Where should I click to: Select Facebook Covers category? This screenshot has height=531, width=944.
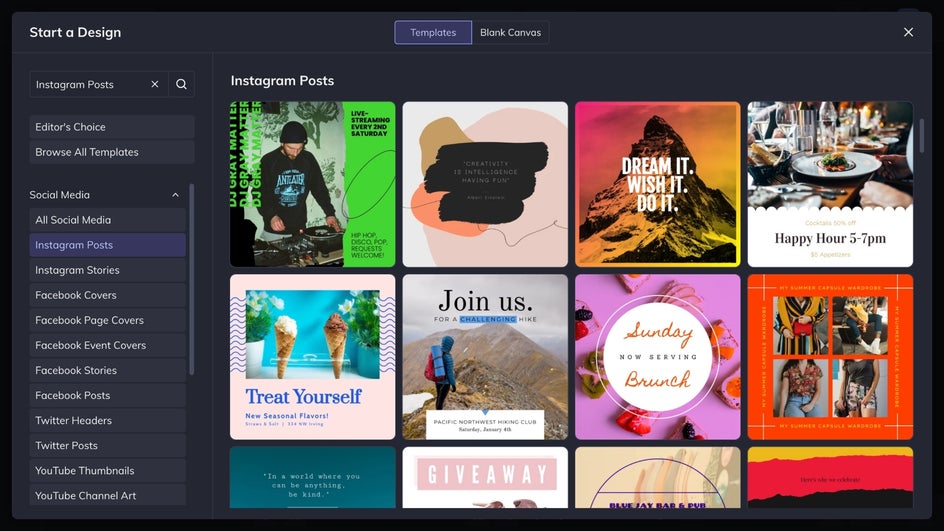coord(108,295)
